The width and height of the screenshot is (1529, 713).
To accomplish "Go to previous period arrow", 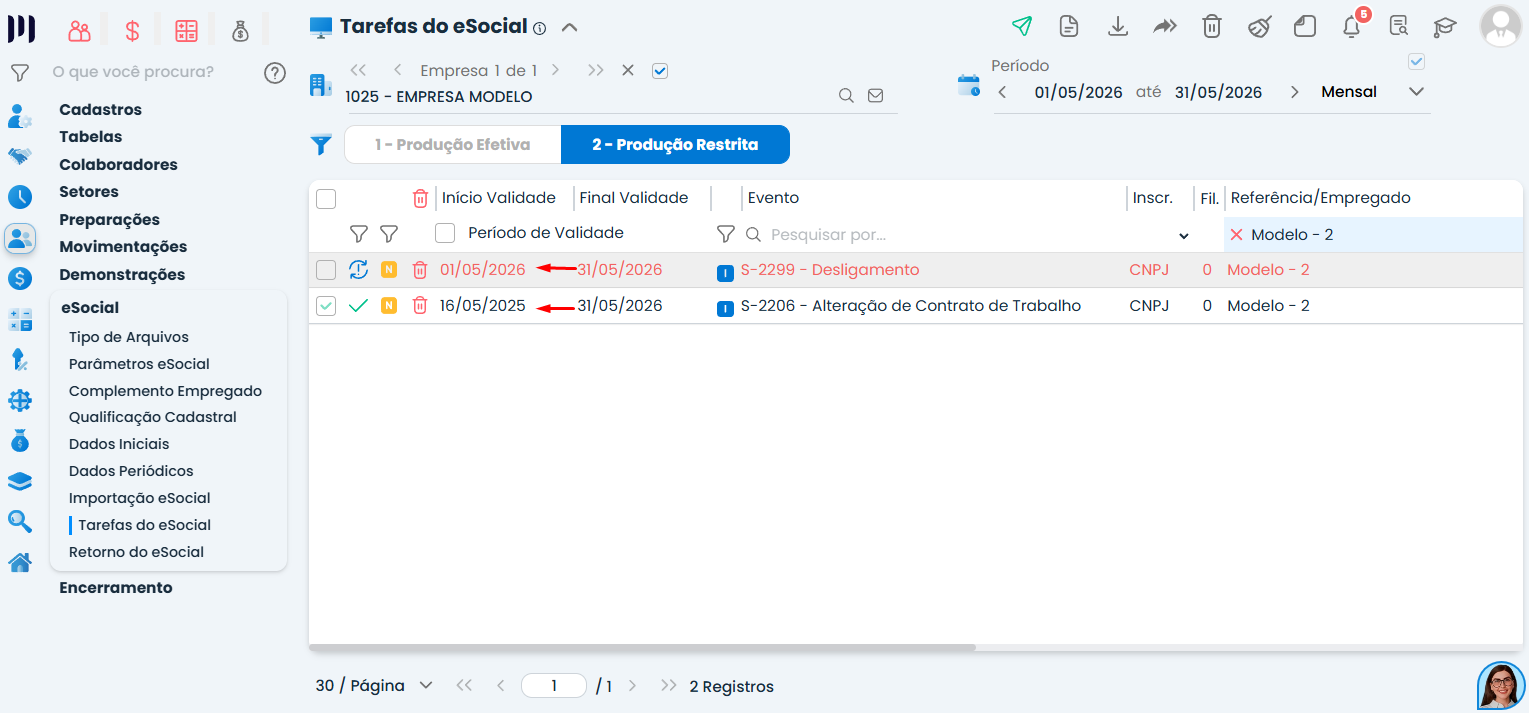I will point(1003,92).
